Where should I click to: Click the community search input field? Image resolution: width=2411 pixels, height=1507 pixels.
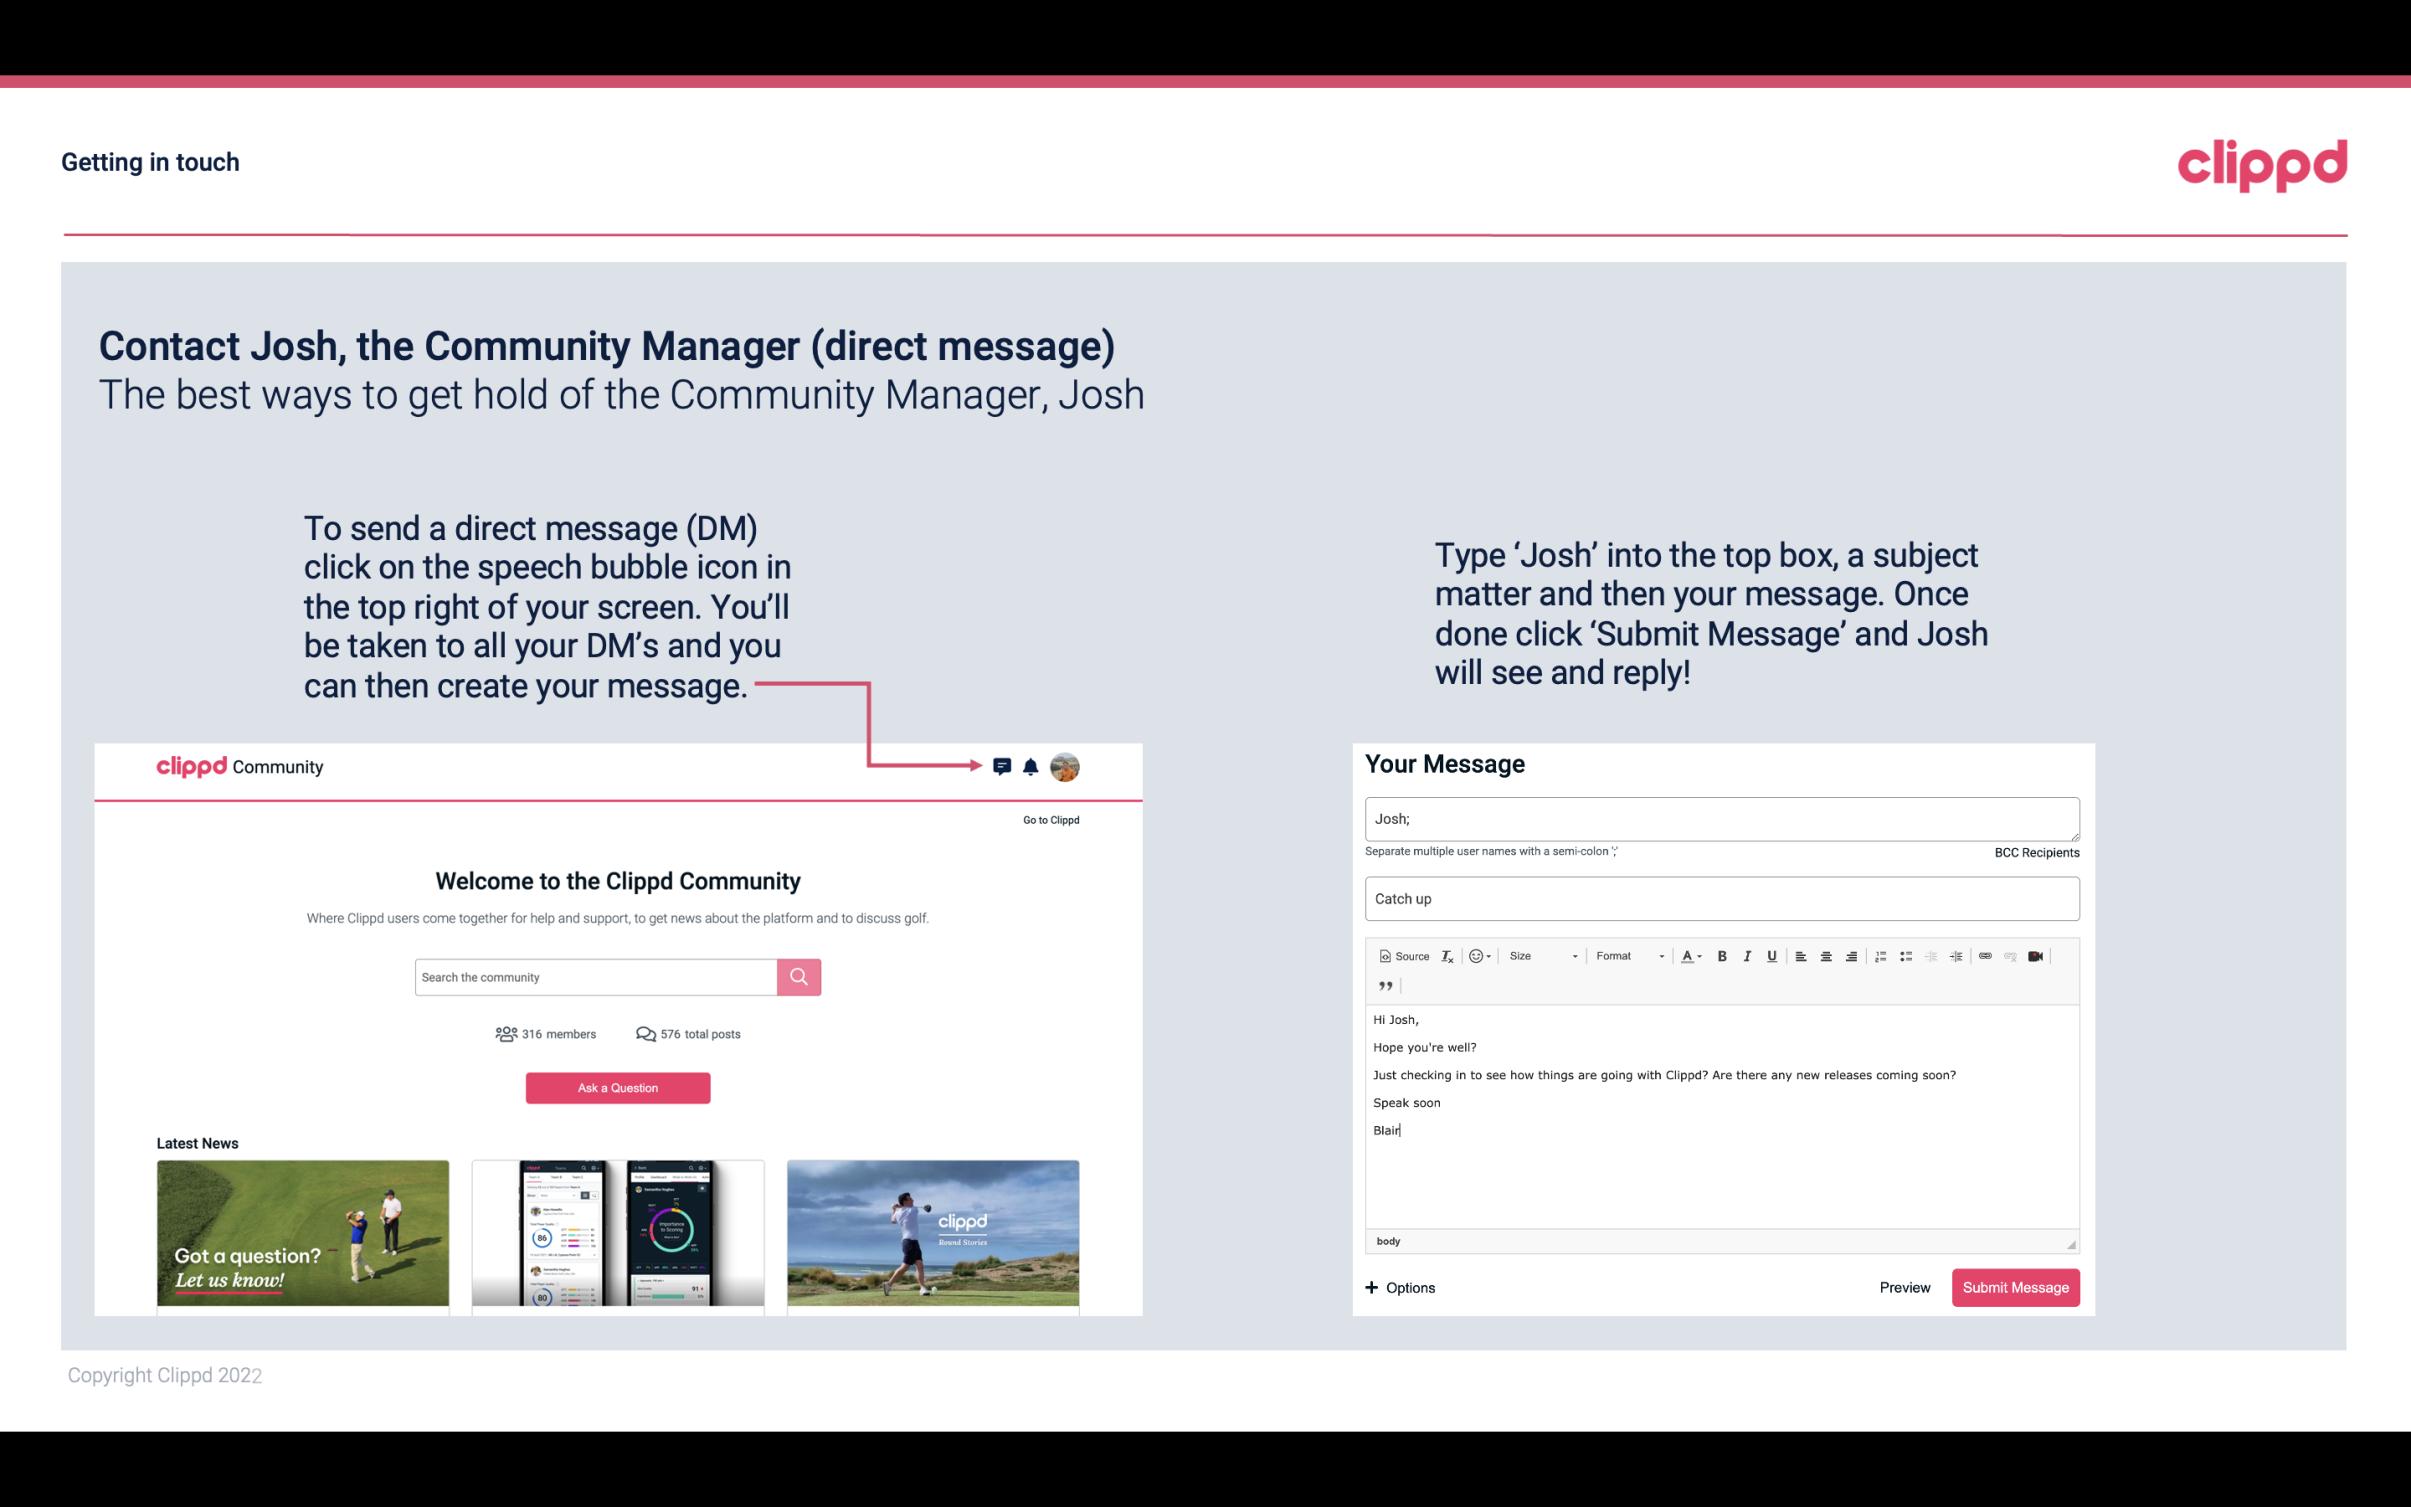click(x=594, y=976)
